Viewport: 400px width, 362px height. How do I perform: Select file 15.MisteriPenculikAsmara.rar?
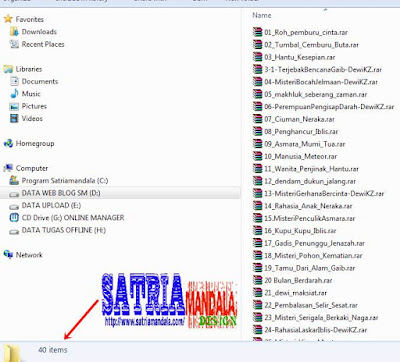point(310,218)
